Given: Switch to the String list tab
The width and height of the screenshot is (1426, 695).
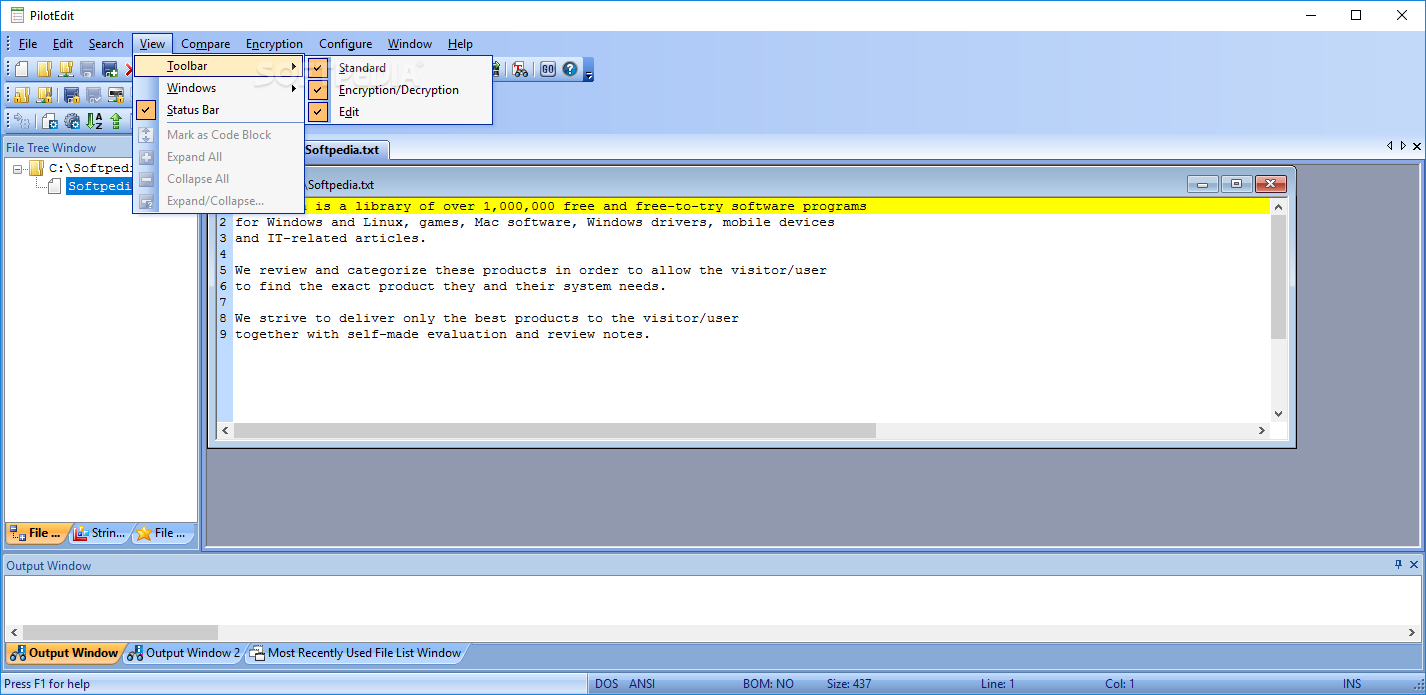Looking at the screenshot, I should (100, 533).
